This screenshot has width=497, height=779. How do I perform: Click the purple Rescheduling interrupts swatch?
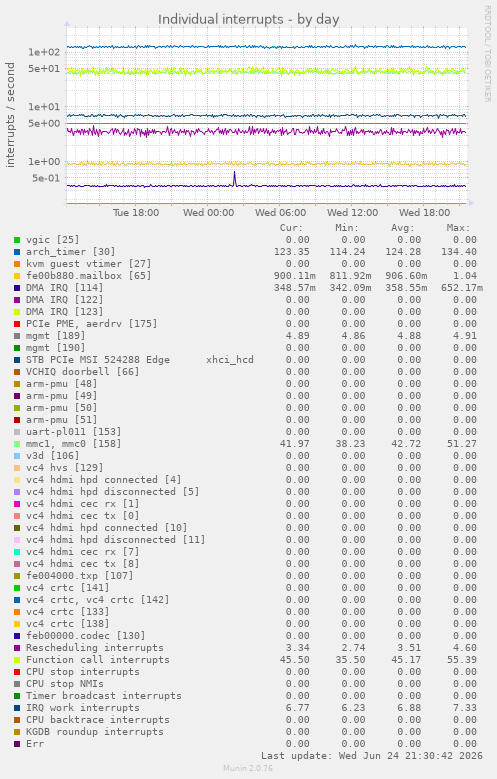17,648
